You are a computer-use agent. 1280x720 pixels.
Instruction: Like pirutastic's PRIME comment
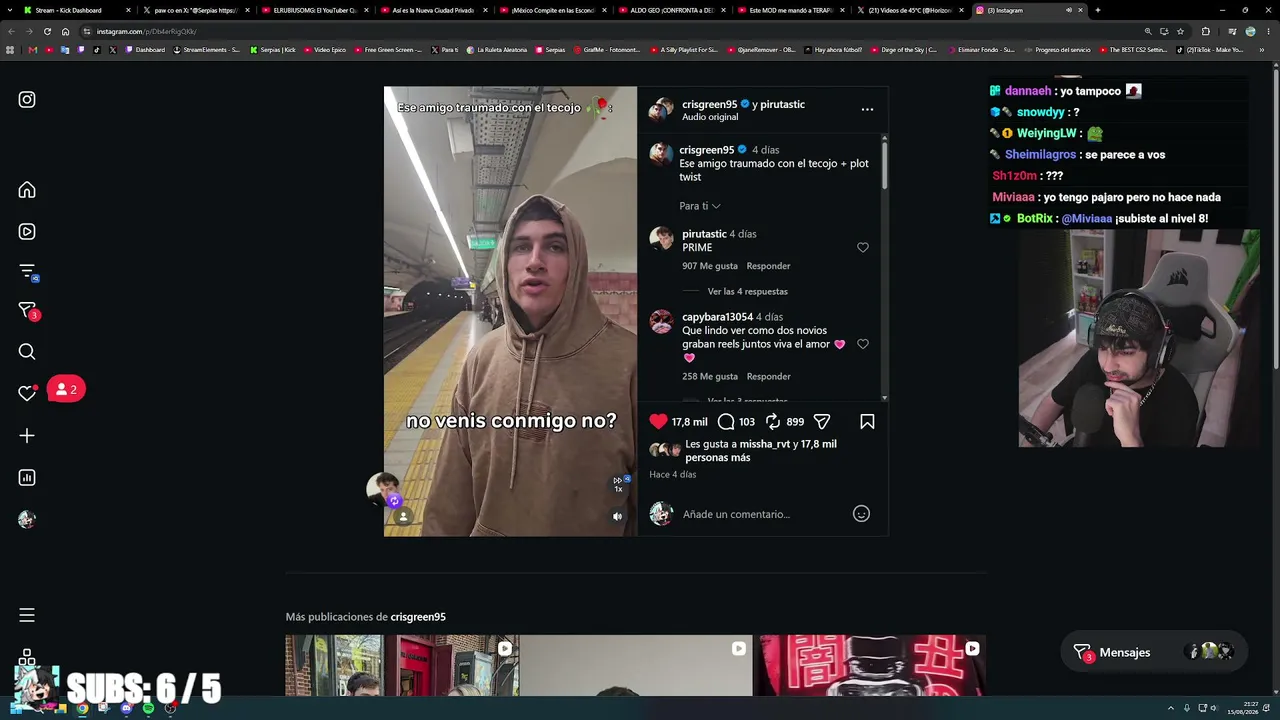(863, 248)
